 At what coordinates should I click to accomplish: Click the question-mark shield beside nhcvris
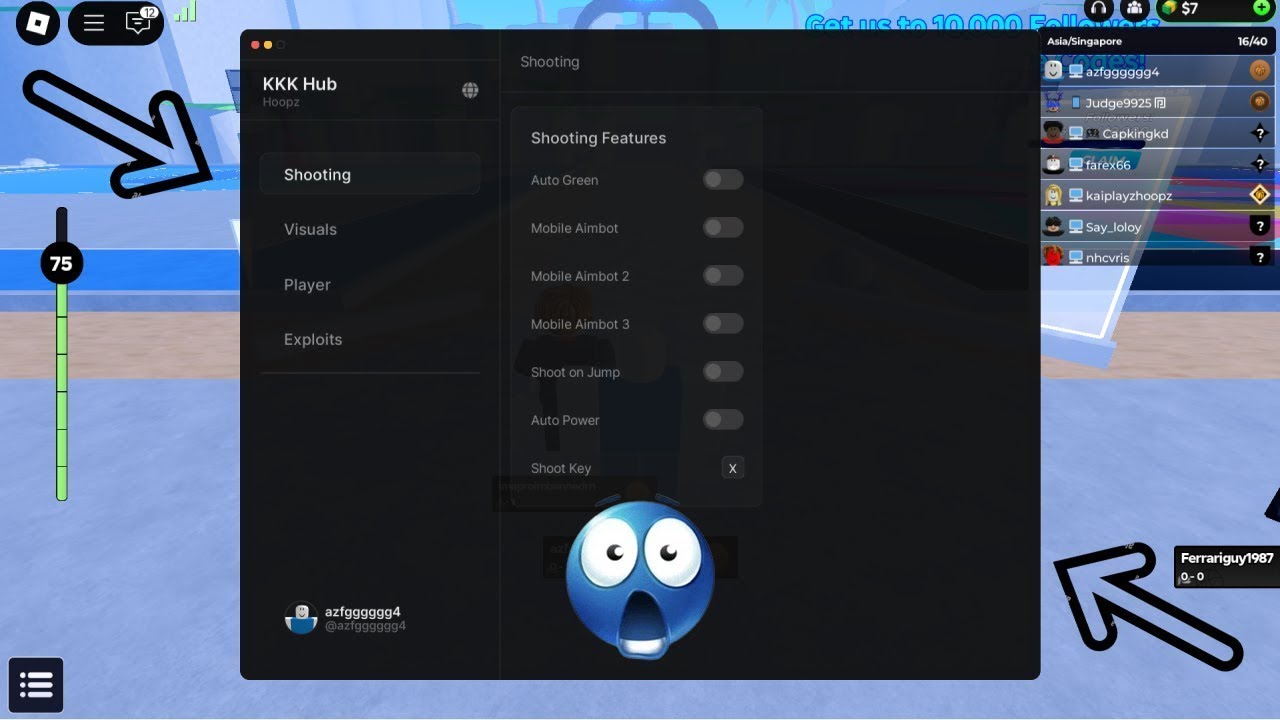[1260, 257]
